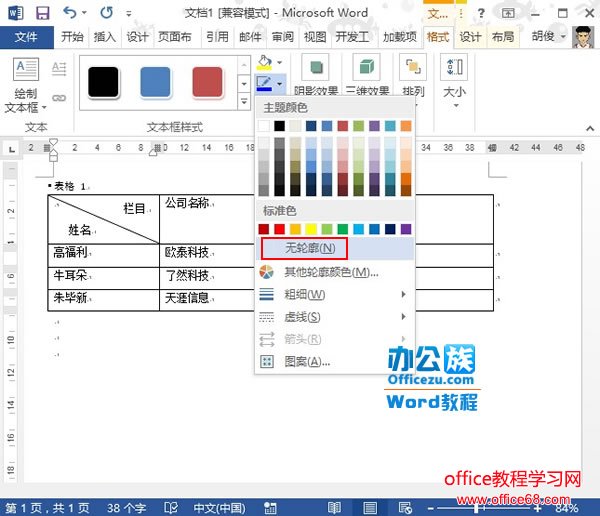
Task: Switch to the 引用 References tab
Action: (217, 37)
